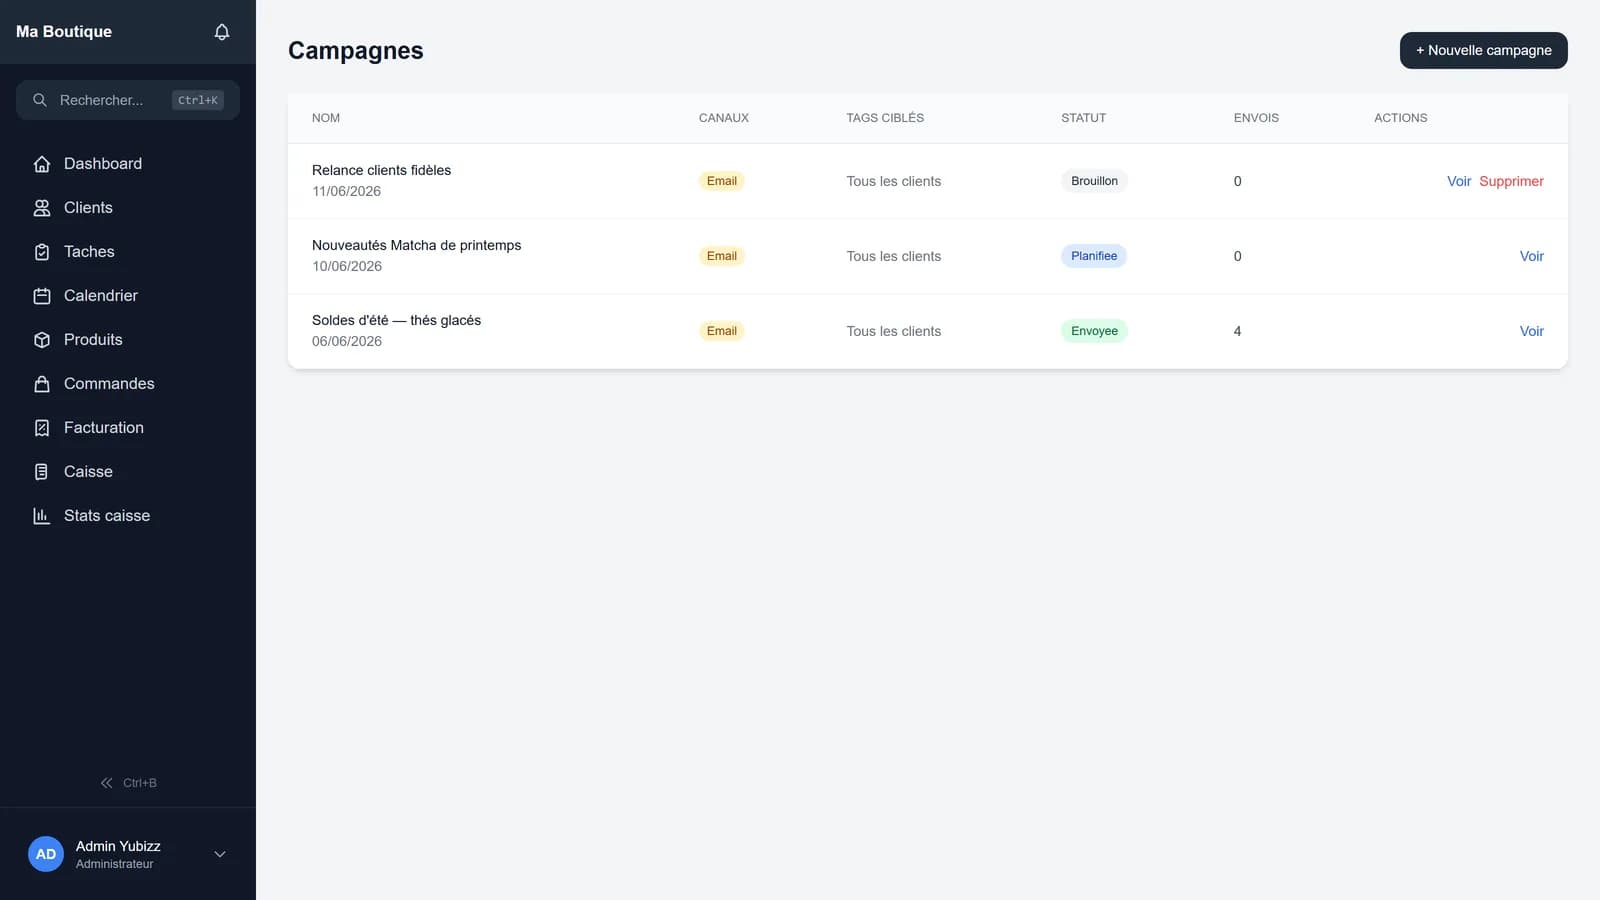
Task: Click Tous les clients in Brouillon row
Action: tap(894, 181)
